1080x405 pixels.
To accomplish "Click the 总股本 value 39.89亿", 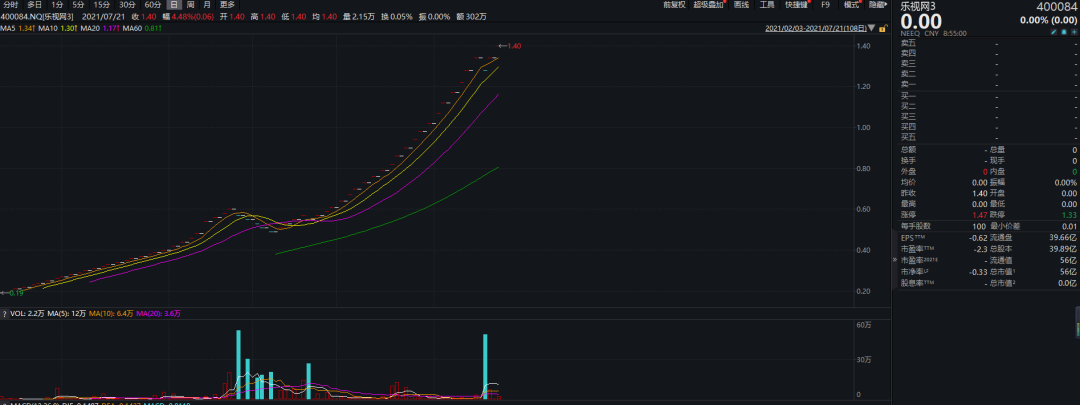I will point(1064,248).
